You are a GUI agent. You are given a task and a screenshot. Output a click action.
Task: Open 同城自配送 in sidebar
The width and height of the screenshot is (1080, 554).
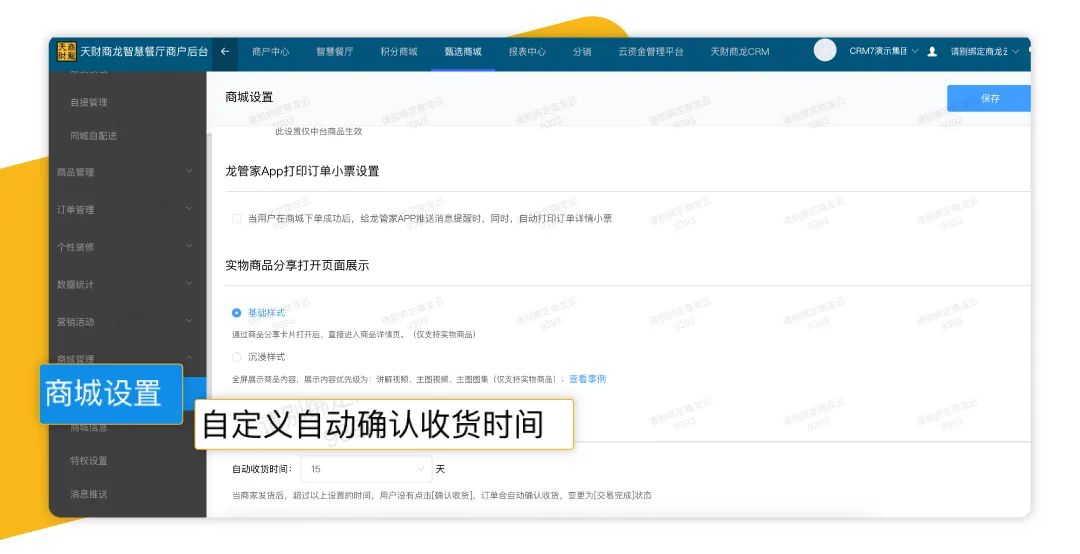pyautogui.click(x=94, y=136)
